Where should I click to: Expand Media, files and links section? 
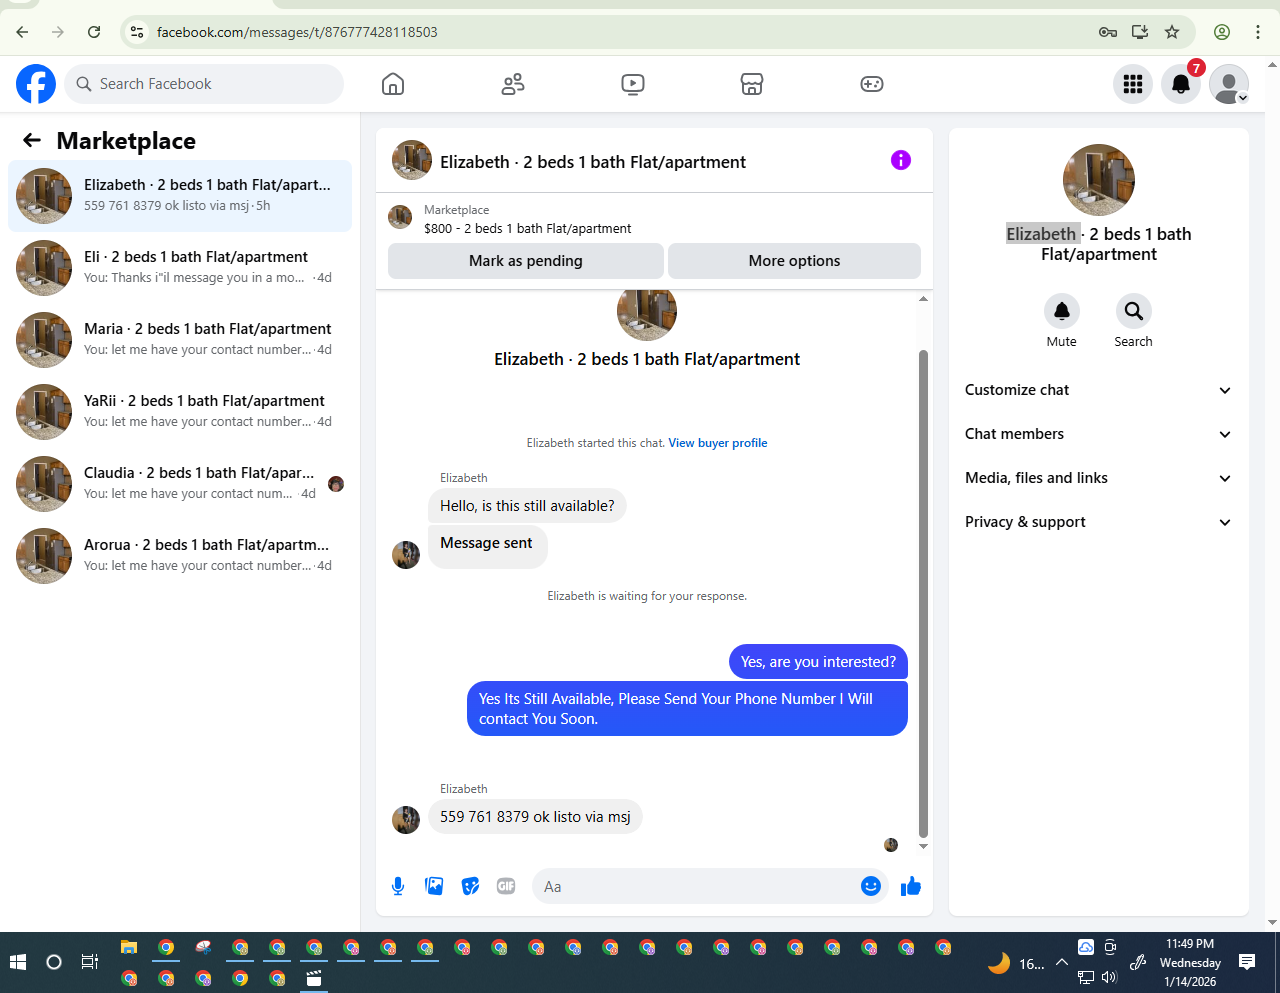click(1098, 478)
